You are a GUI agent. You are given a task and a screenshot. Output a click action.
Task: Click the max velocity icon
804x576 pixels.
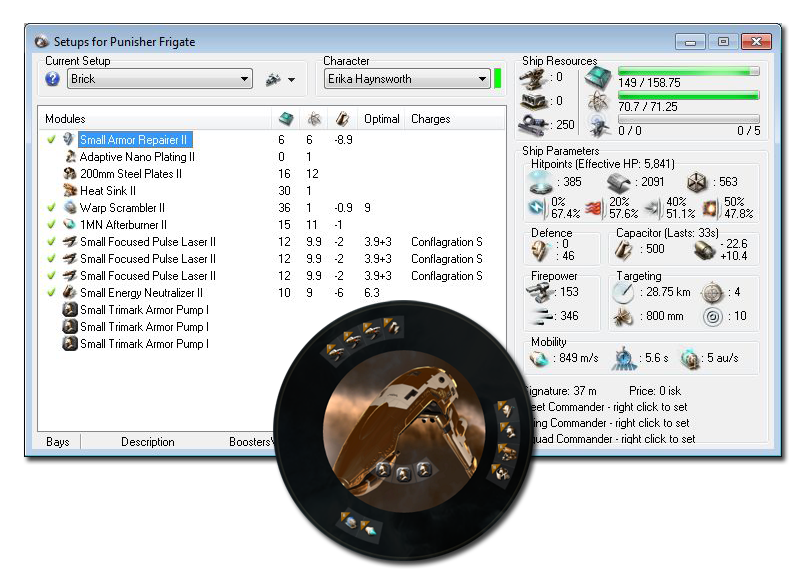point(539,359)
